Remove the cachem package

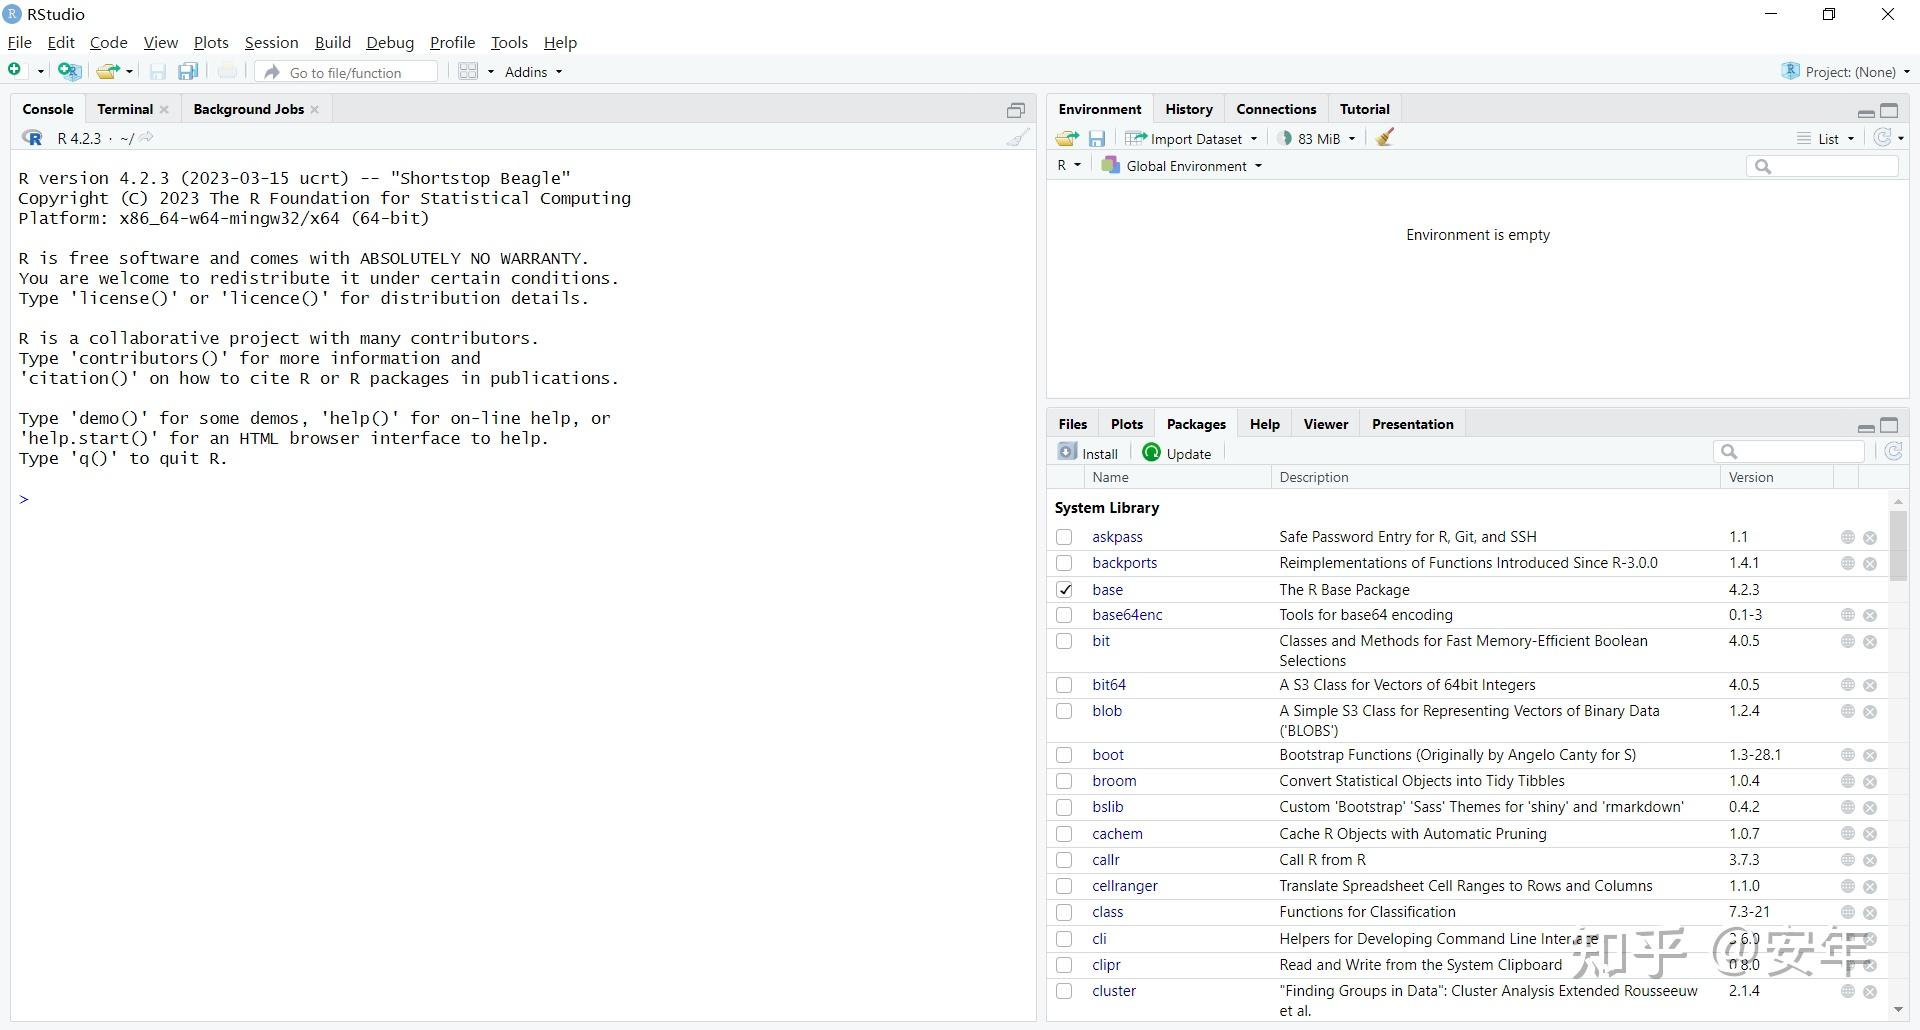1870,834
